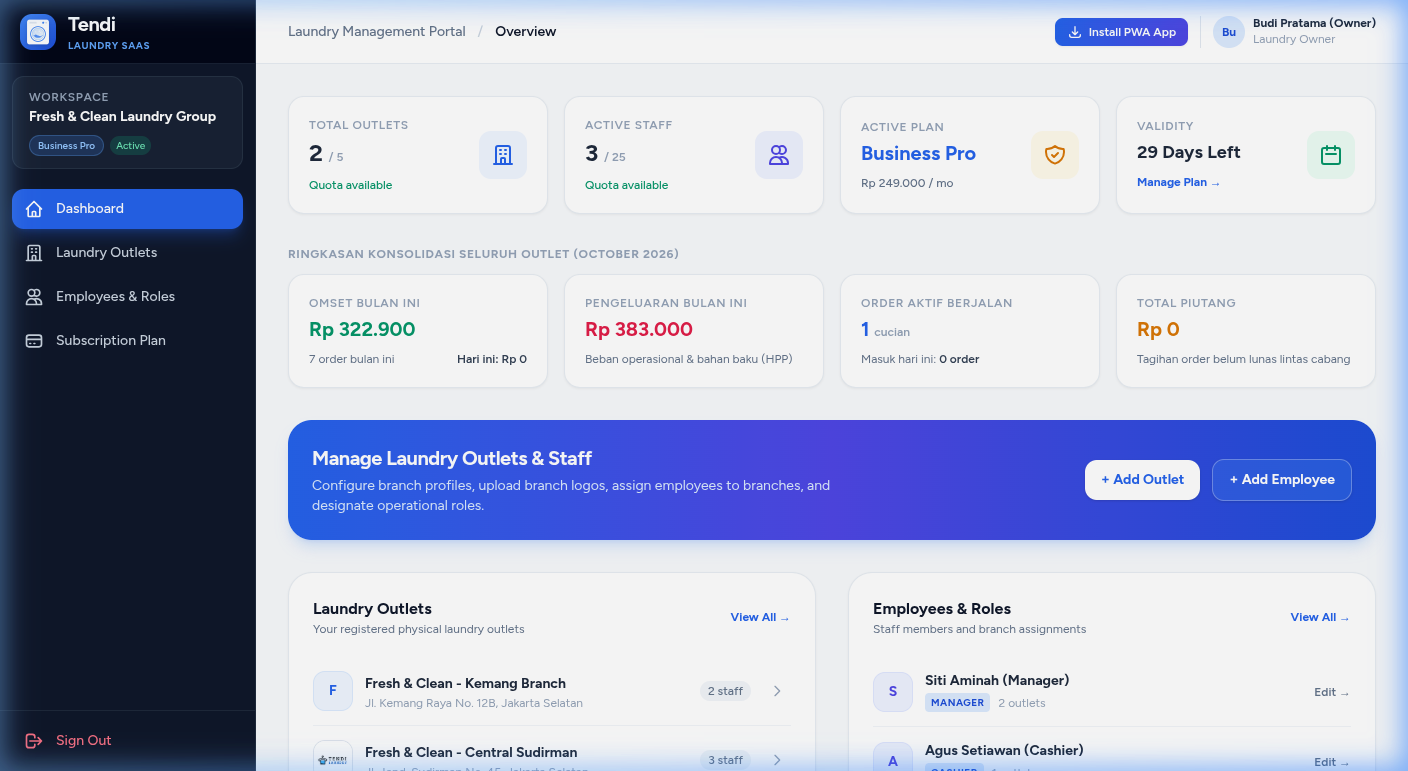Screen dimensions: 1408x771
Task: Click the Jl. Kemang Raya address text
Action: [474, 703]
